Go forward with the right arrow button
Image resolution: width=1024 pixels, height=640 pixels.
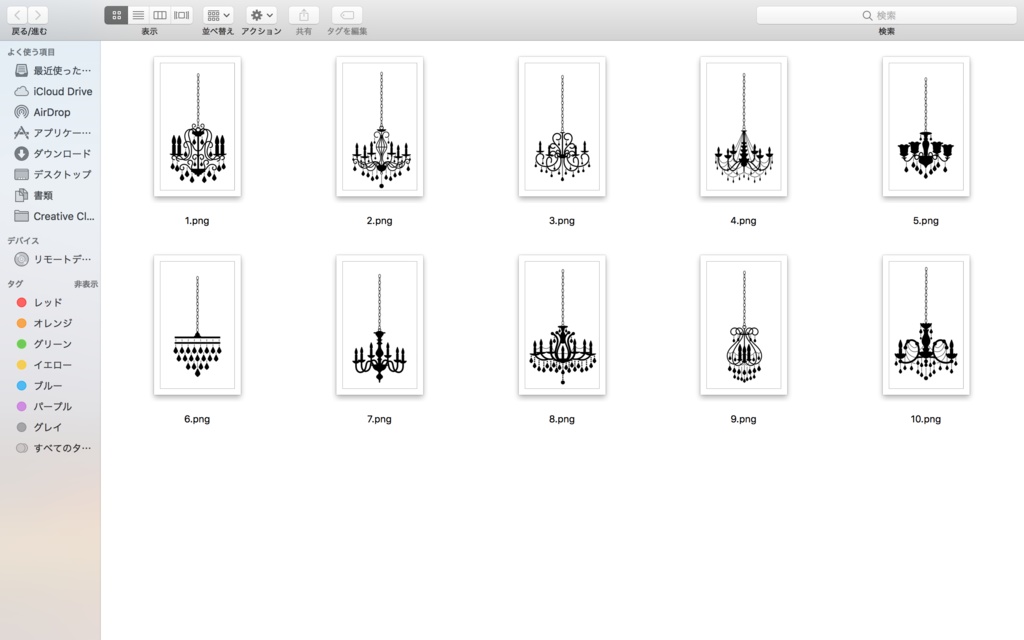tap(38, 15)
